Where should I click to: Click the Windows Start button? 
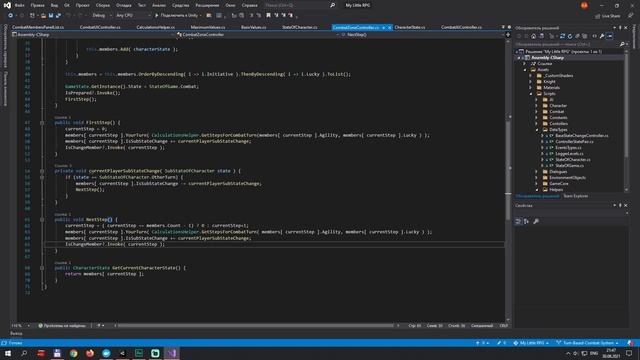click(8, 353)
